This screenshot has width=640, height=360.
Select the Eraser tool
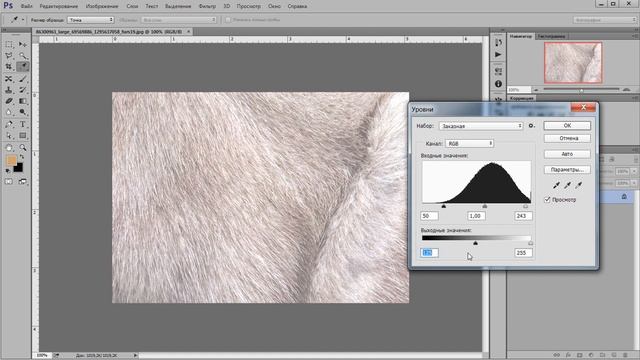pyautogui.click(x=9, y=101)
